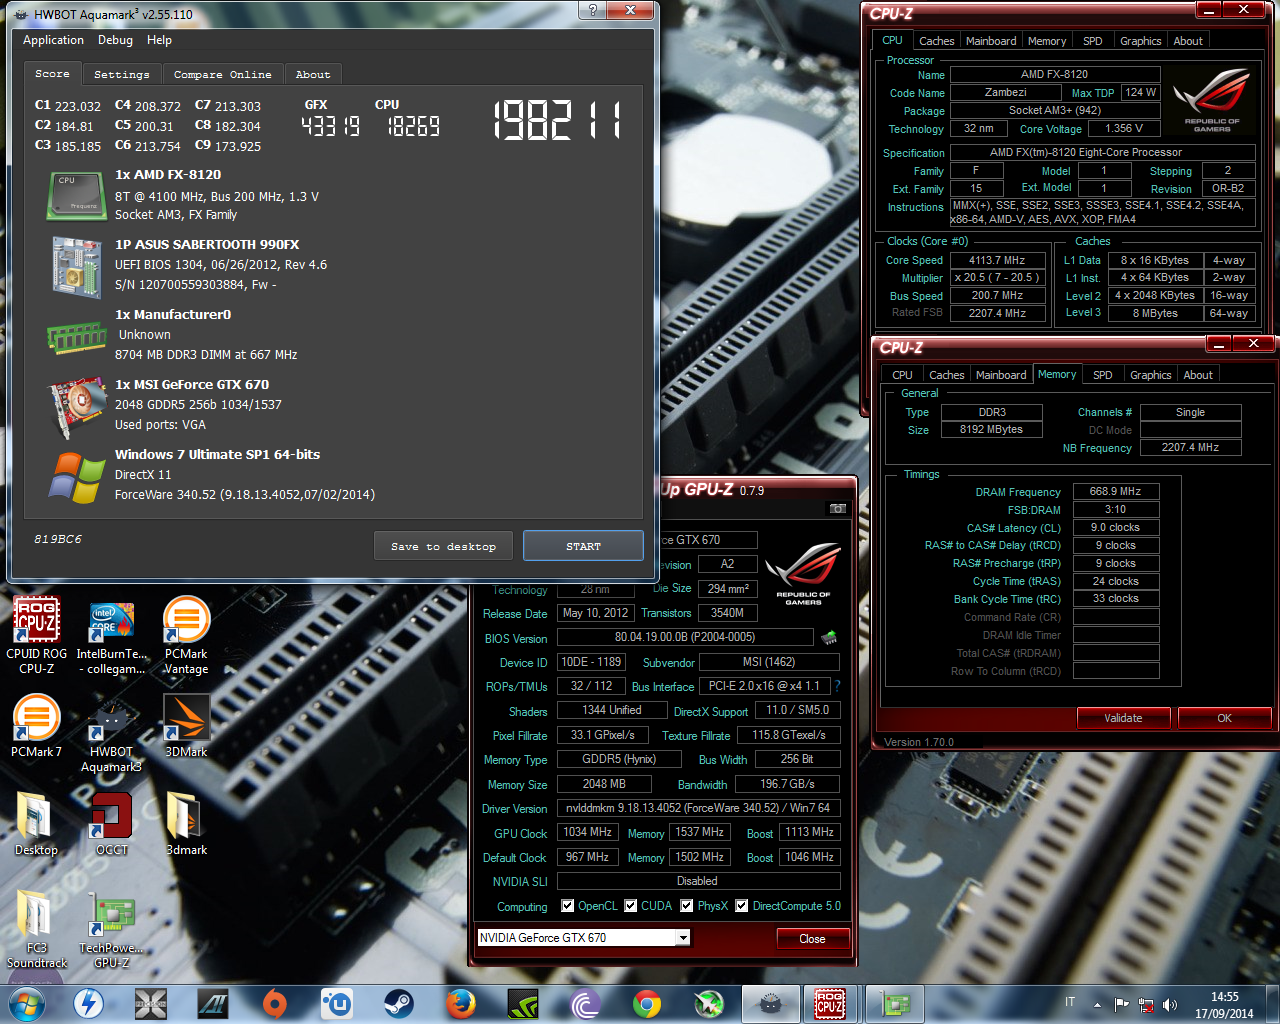1280x1024 pixels.
Task: Open the Application menu in Aquamark
Action: tap(53, 40)
